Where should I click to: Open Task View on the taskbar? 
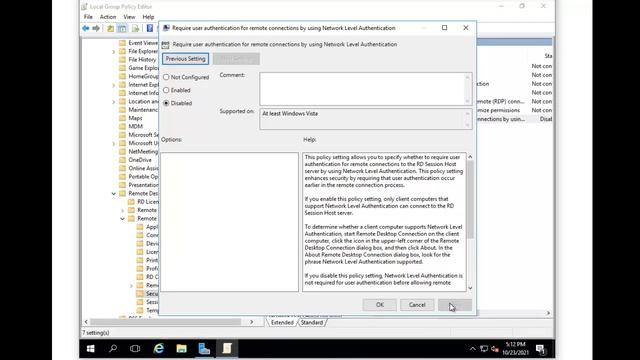tap(135, 349)
